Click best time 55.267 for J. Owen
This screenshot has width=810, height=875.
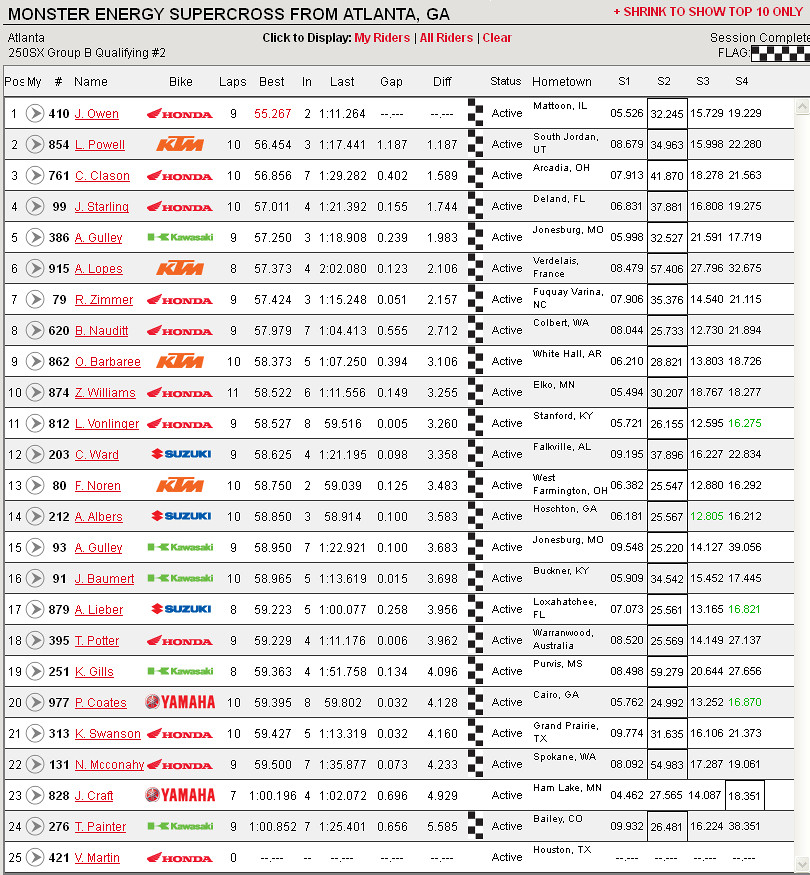(272, 114)
